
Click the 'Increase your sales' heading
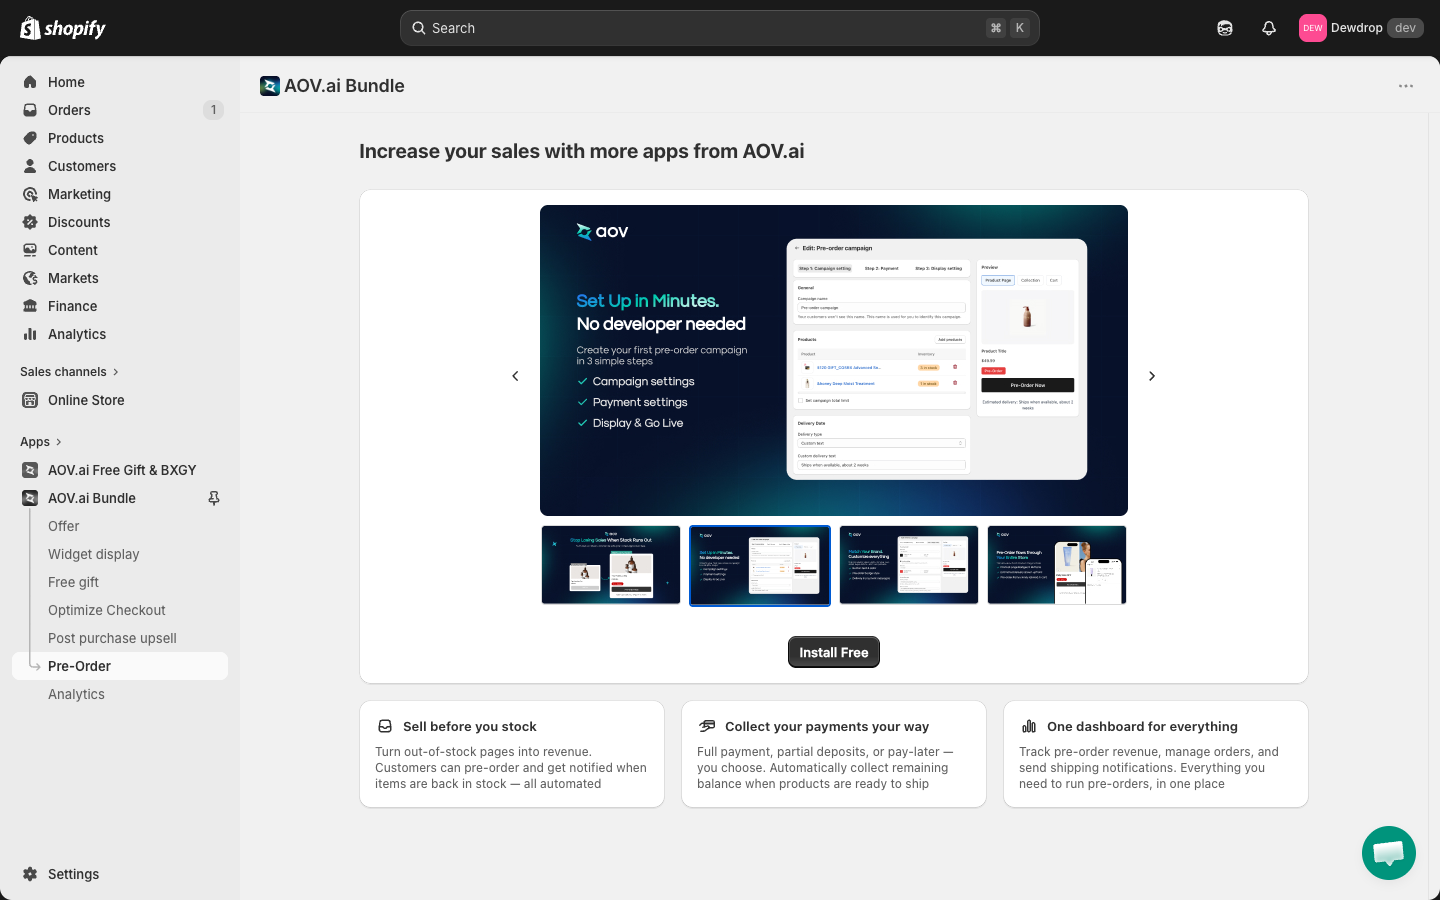click(x=582, y=151)
